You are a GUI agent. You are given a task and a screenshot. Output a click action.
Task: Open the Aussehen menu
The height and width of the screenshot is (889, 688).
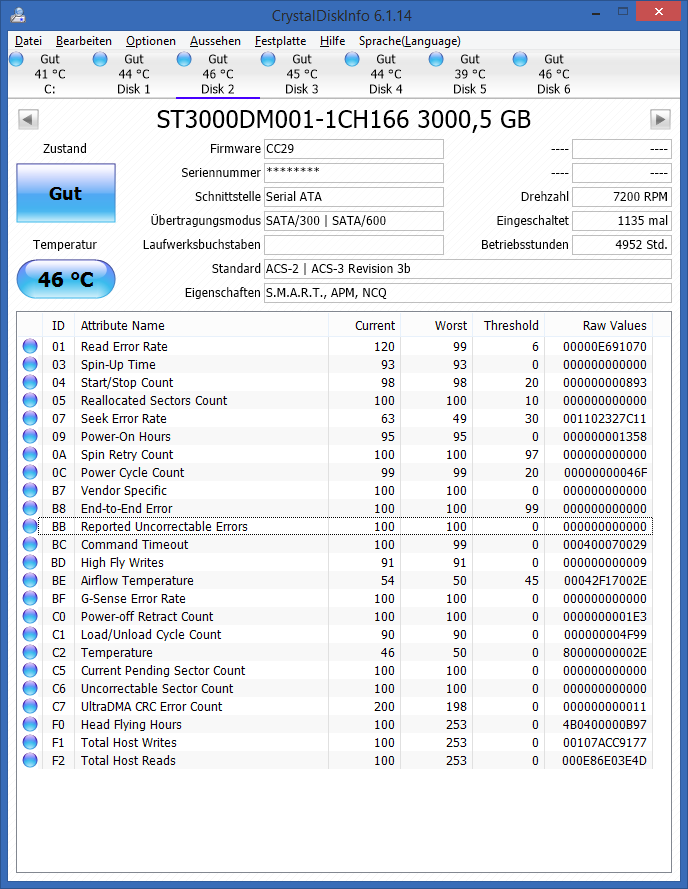[216, 41]
